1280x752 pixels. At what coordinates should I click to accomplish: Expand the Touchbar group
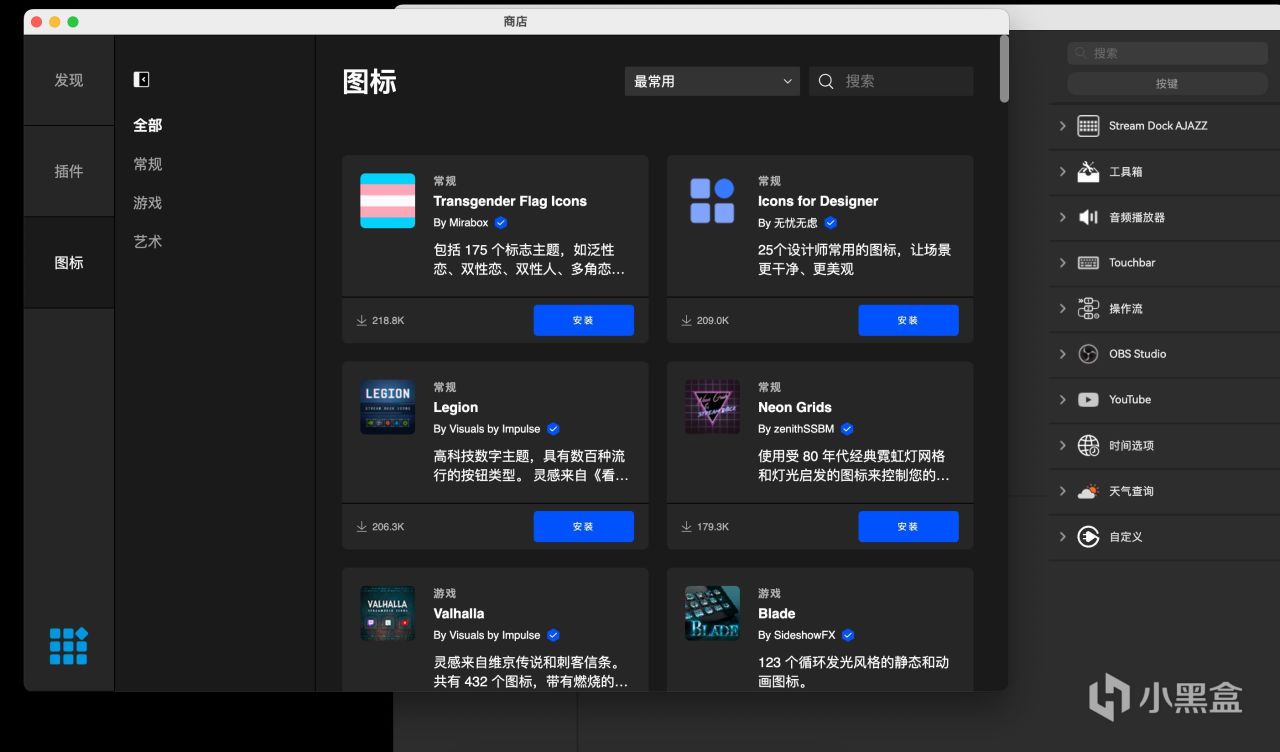[x=1062, y=263]
